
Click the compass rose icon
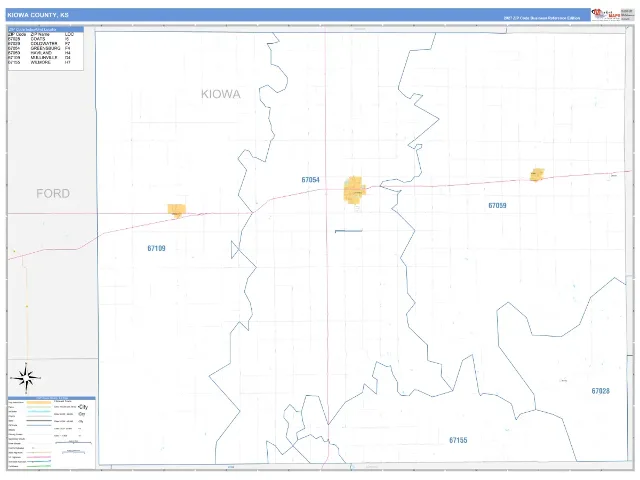coord(26,378)
